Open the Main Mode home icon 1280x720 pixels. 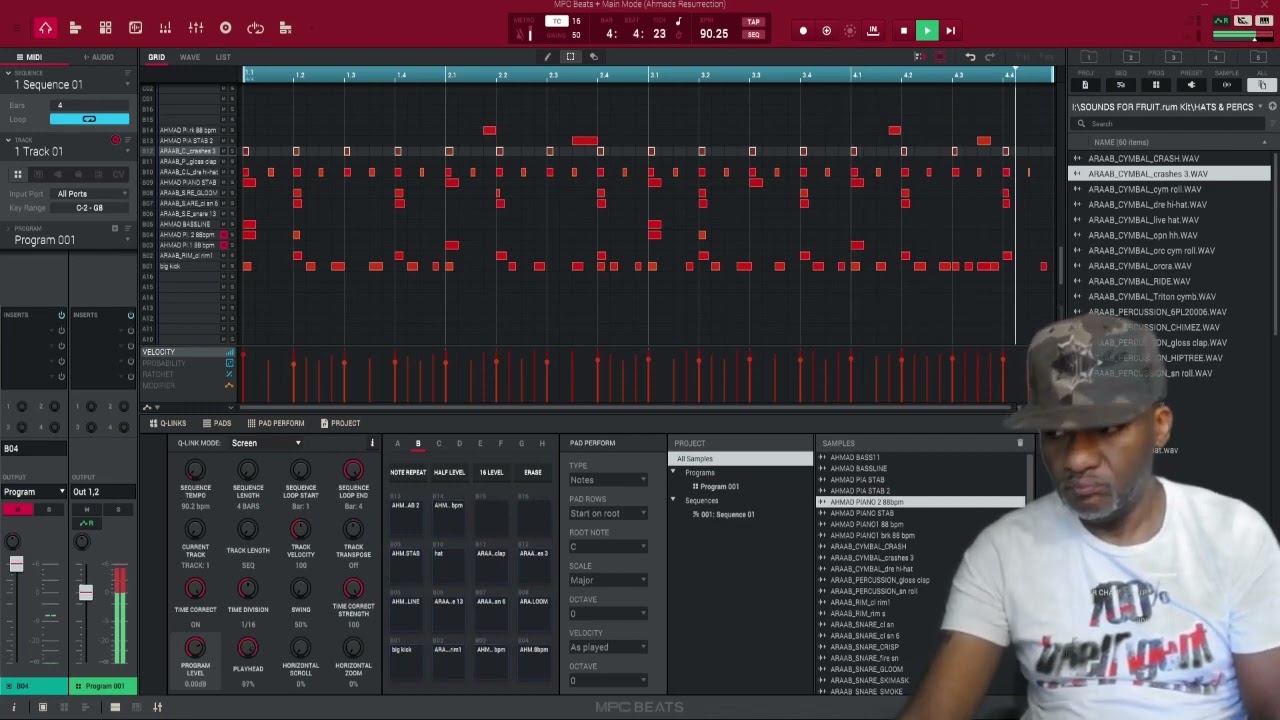[x=45, y=28]
